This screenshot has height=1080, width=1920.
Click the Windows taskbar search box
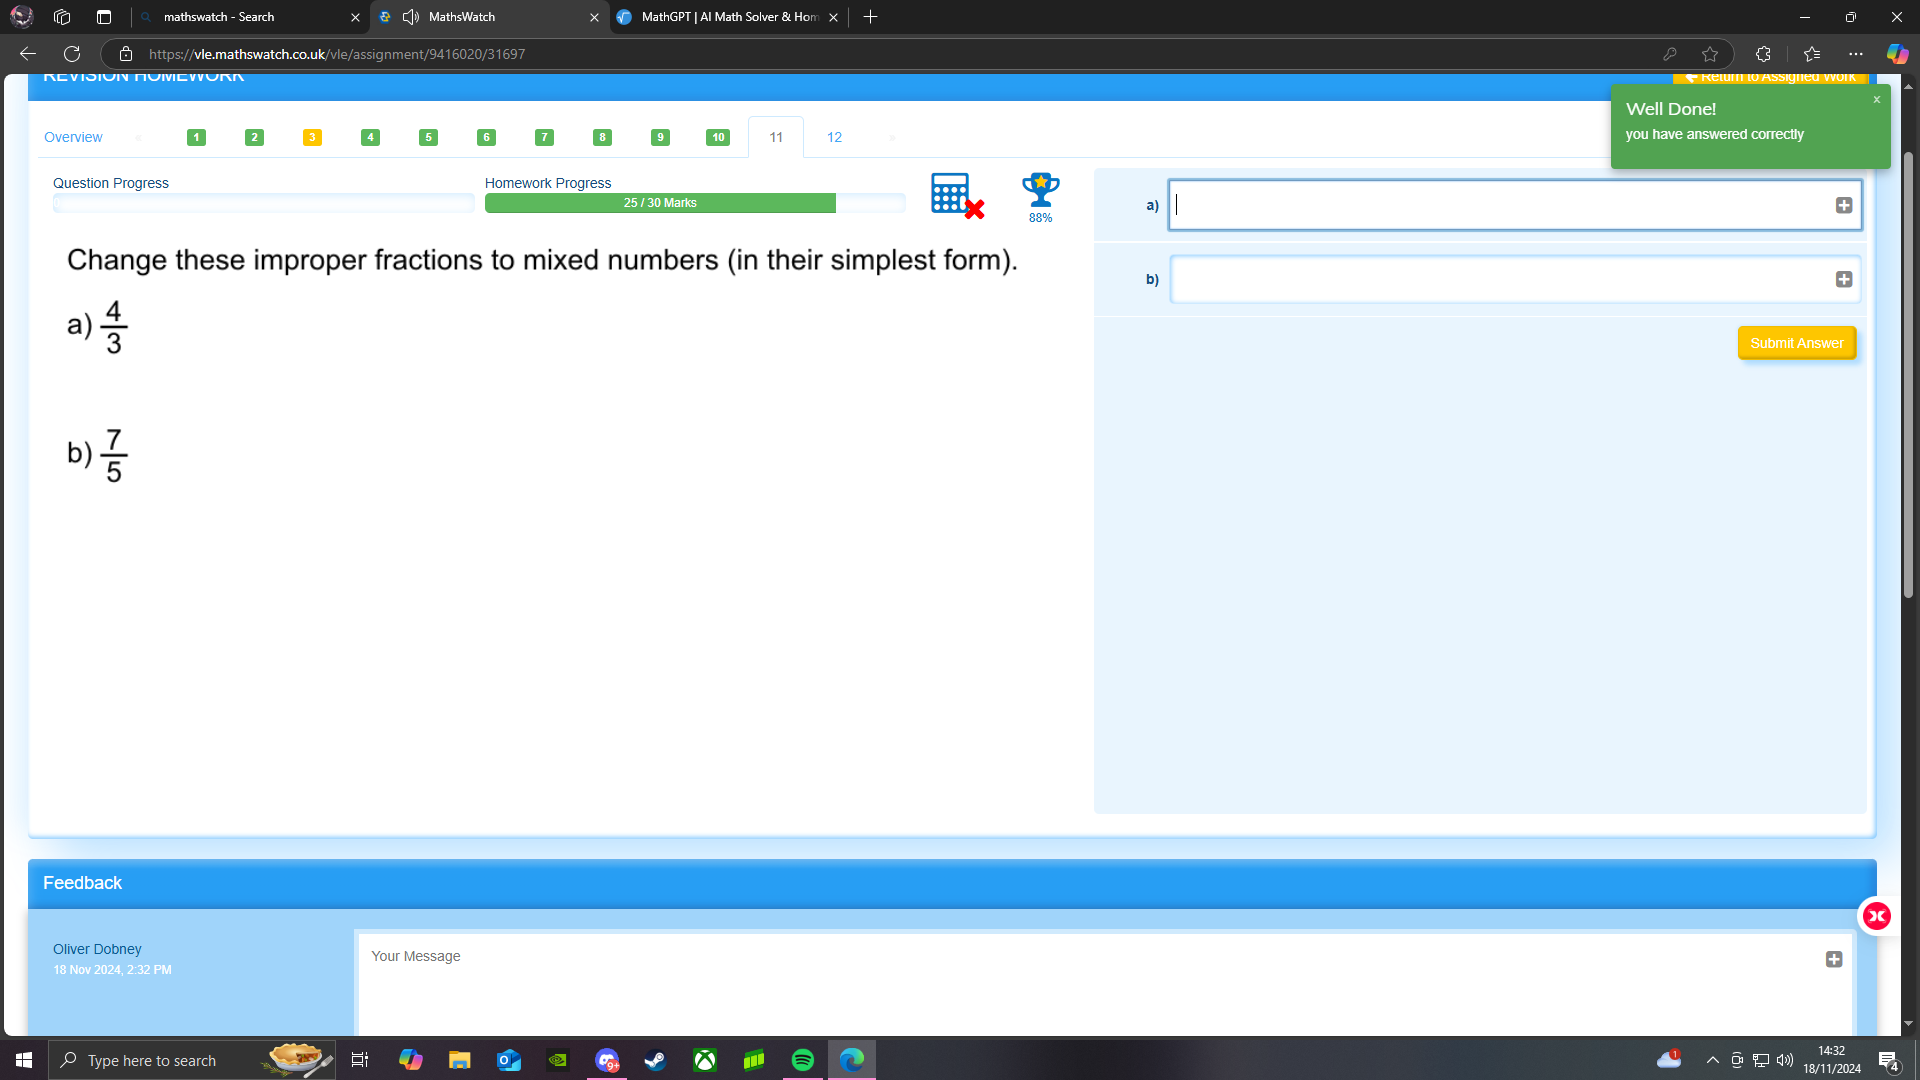point(190,1060)
